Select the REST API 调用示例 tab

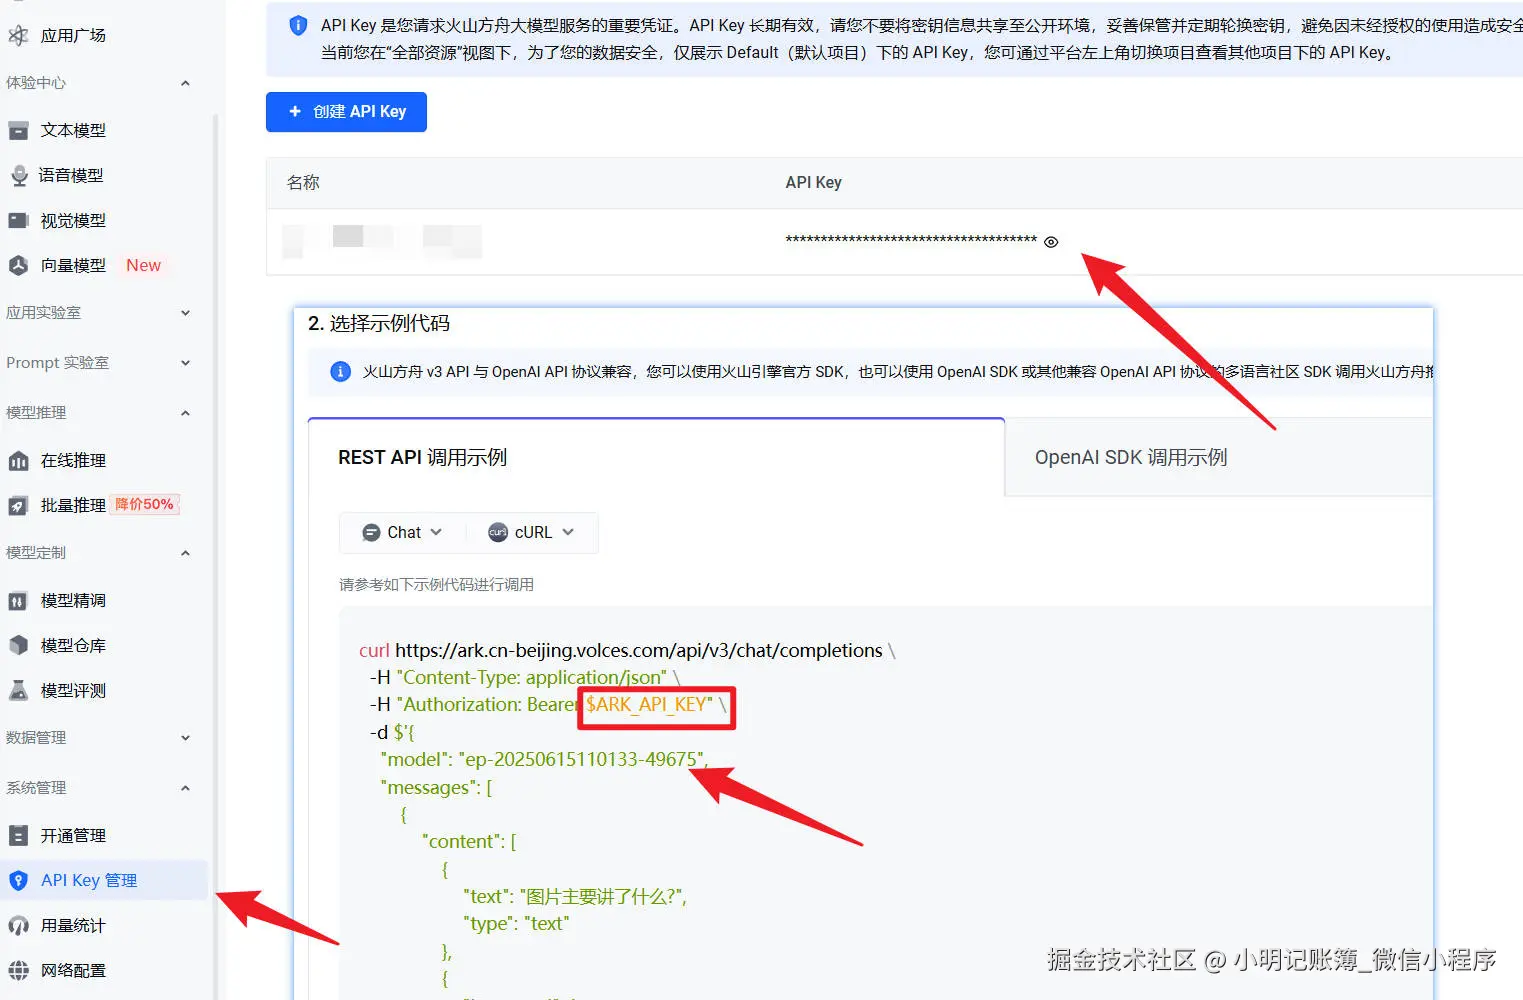point(422,457)
